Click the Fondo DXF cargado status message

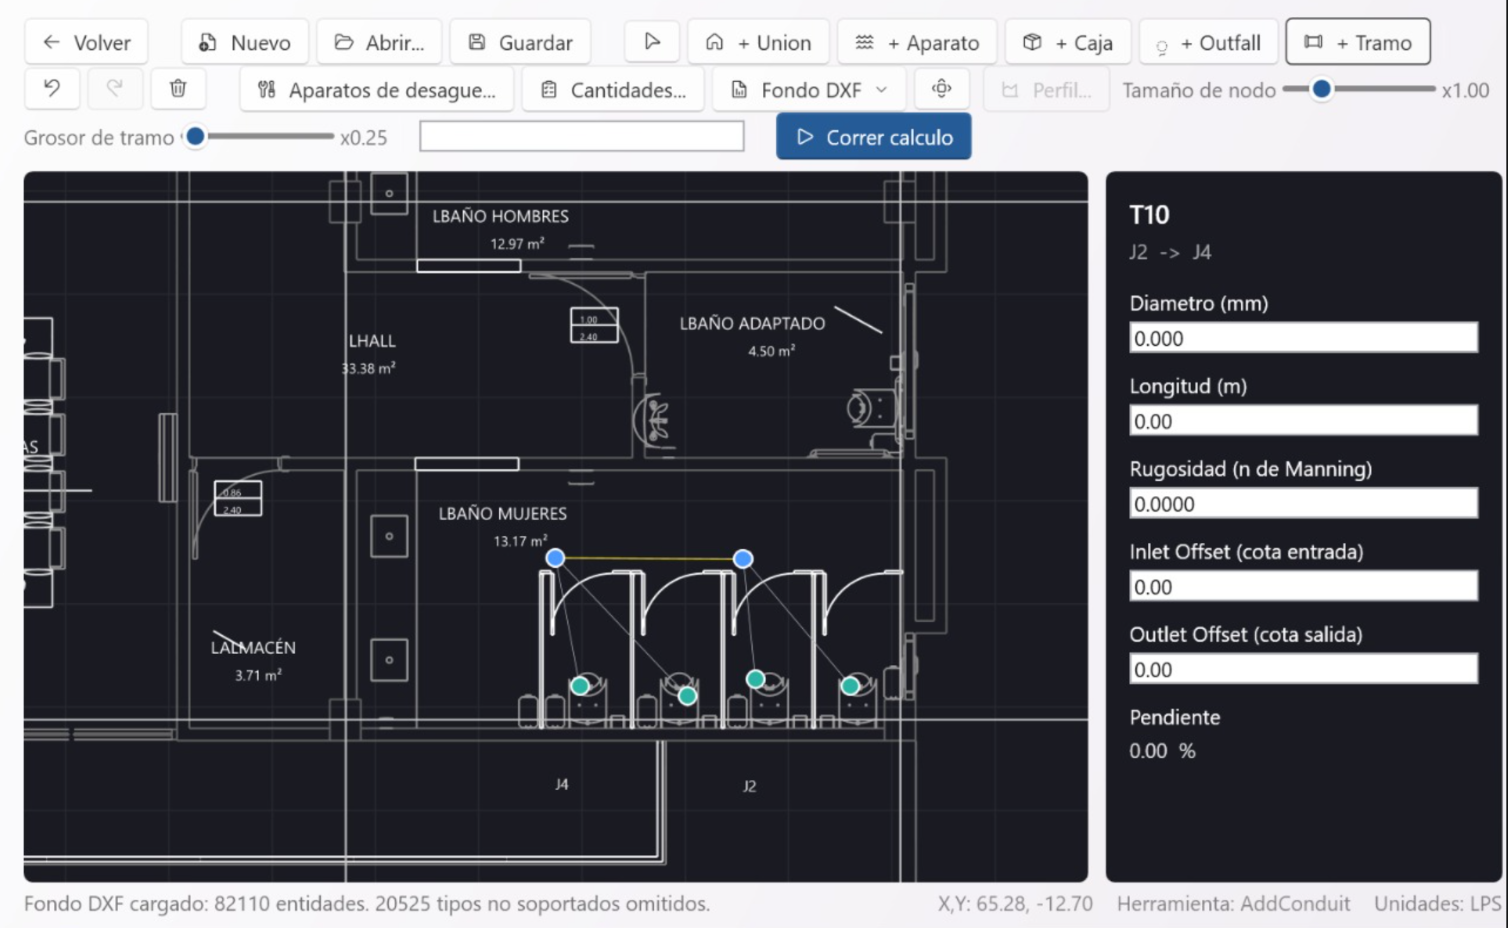(367, 904)
